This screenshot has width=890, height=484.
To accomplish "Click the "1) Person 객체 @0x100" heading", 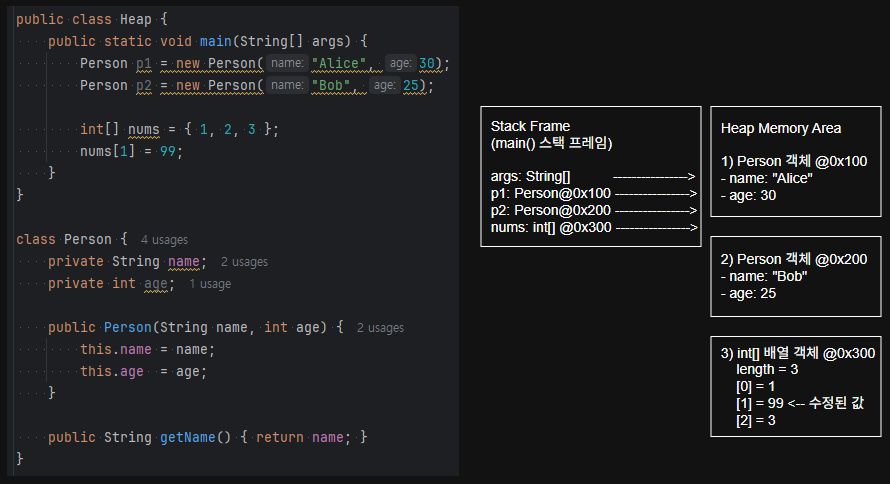I will click(794, 161).
